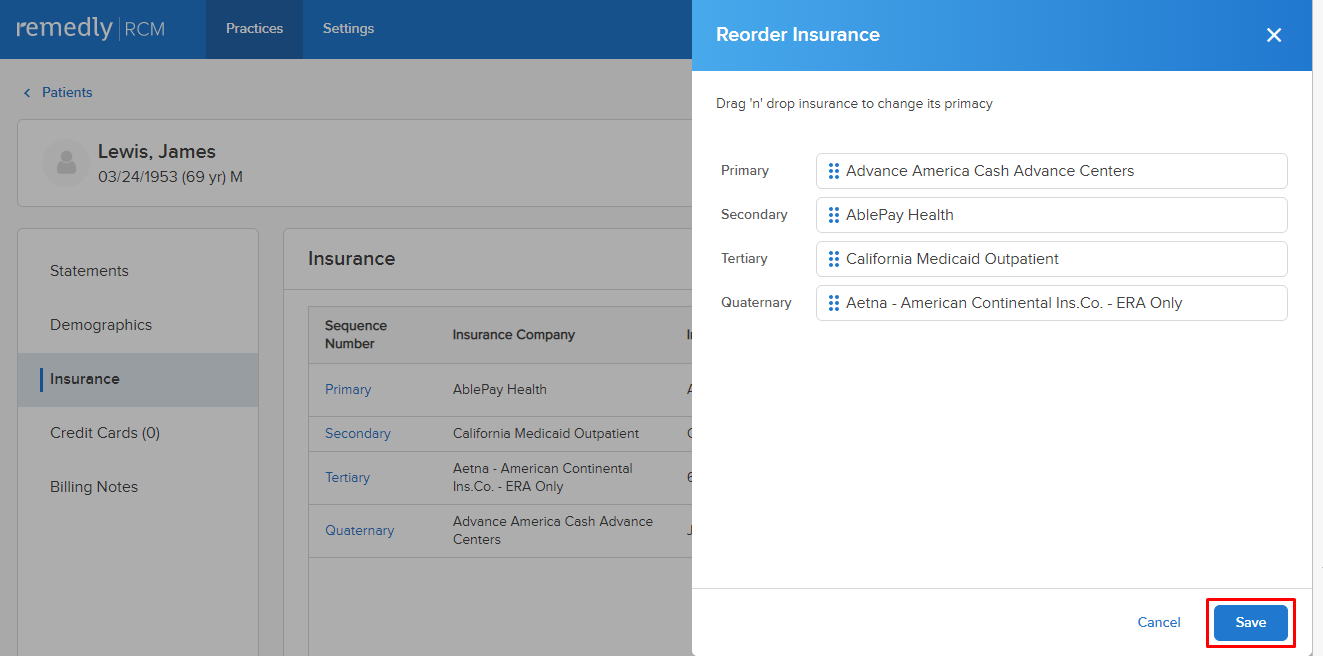Click the Tertiary label in reorder panel
The image size is (1323, 656).
click(x=744, y=259)
